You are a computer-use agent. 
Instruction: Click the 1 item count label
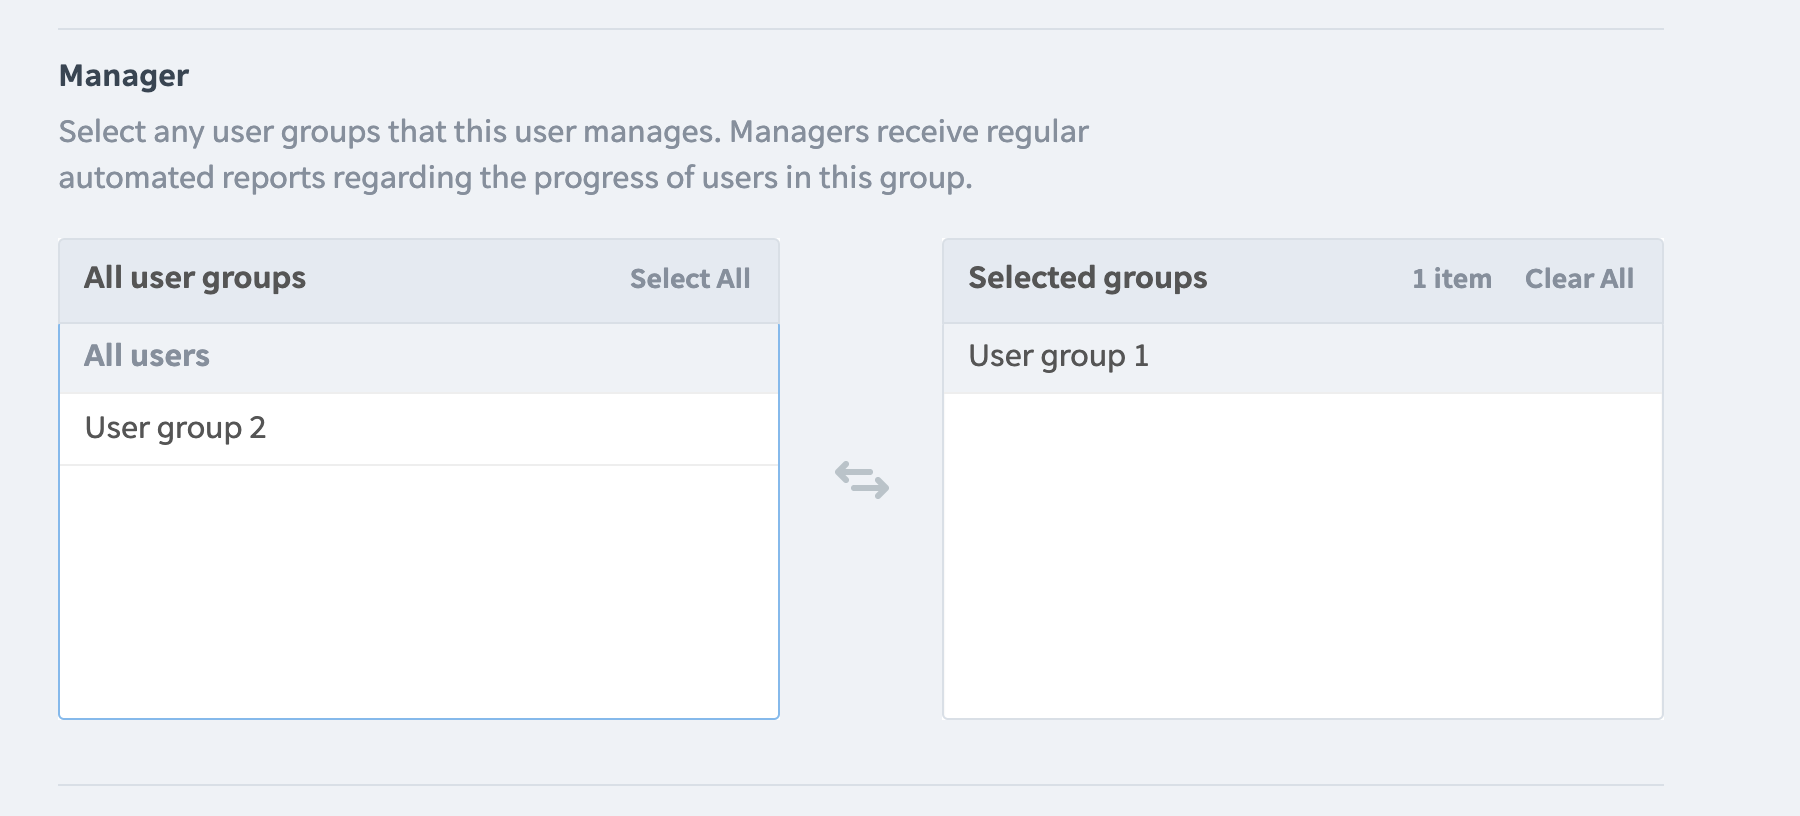[1452, 279]
